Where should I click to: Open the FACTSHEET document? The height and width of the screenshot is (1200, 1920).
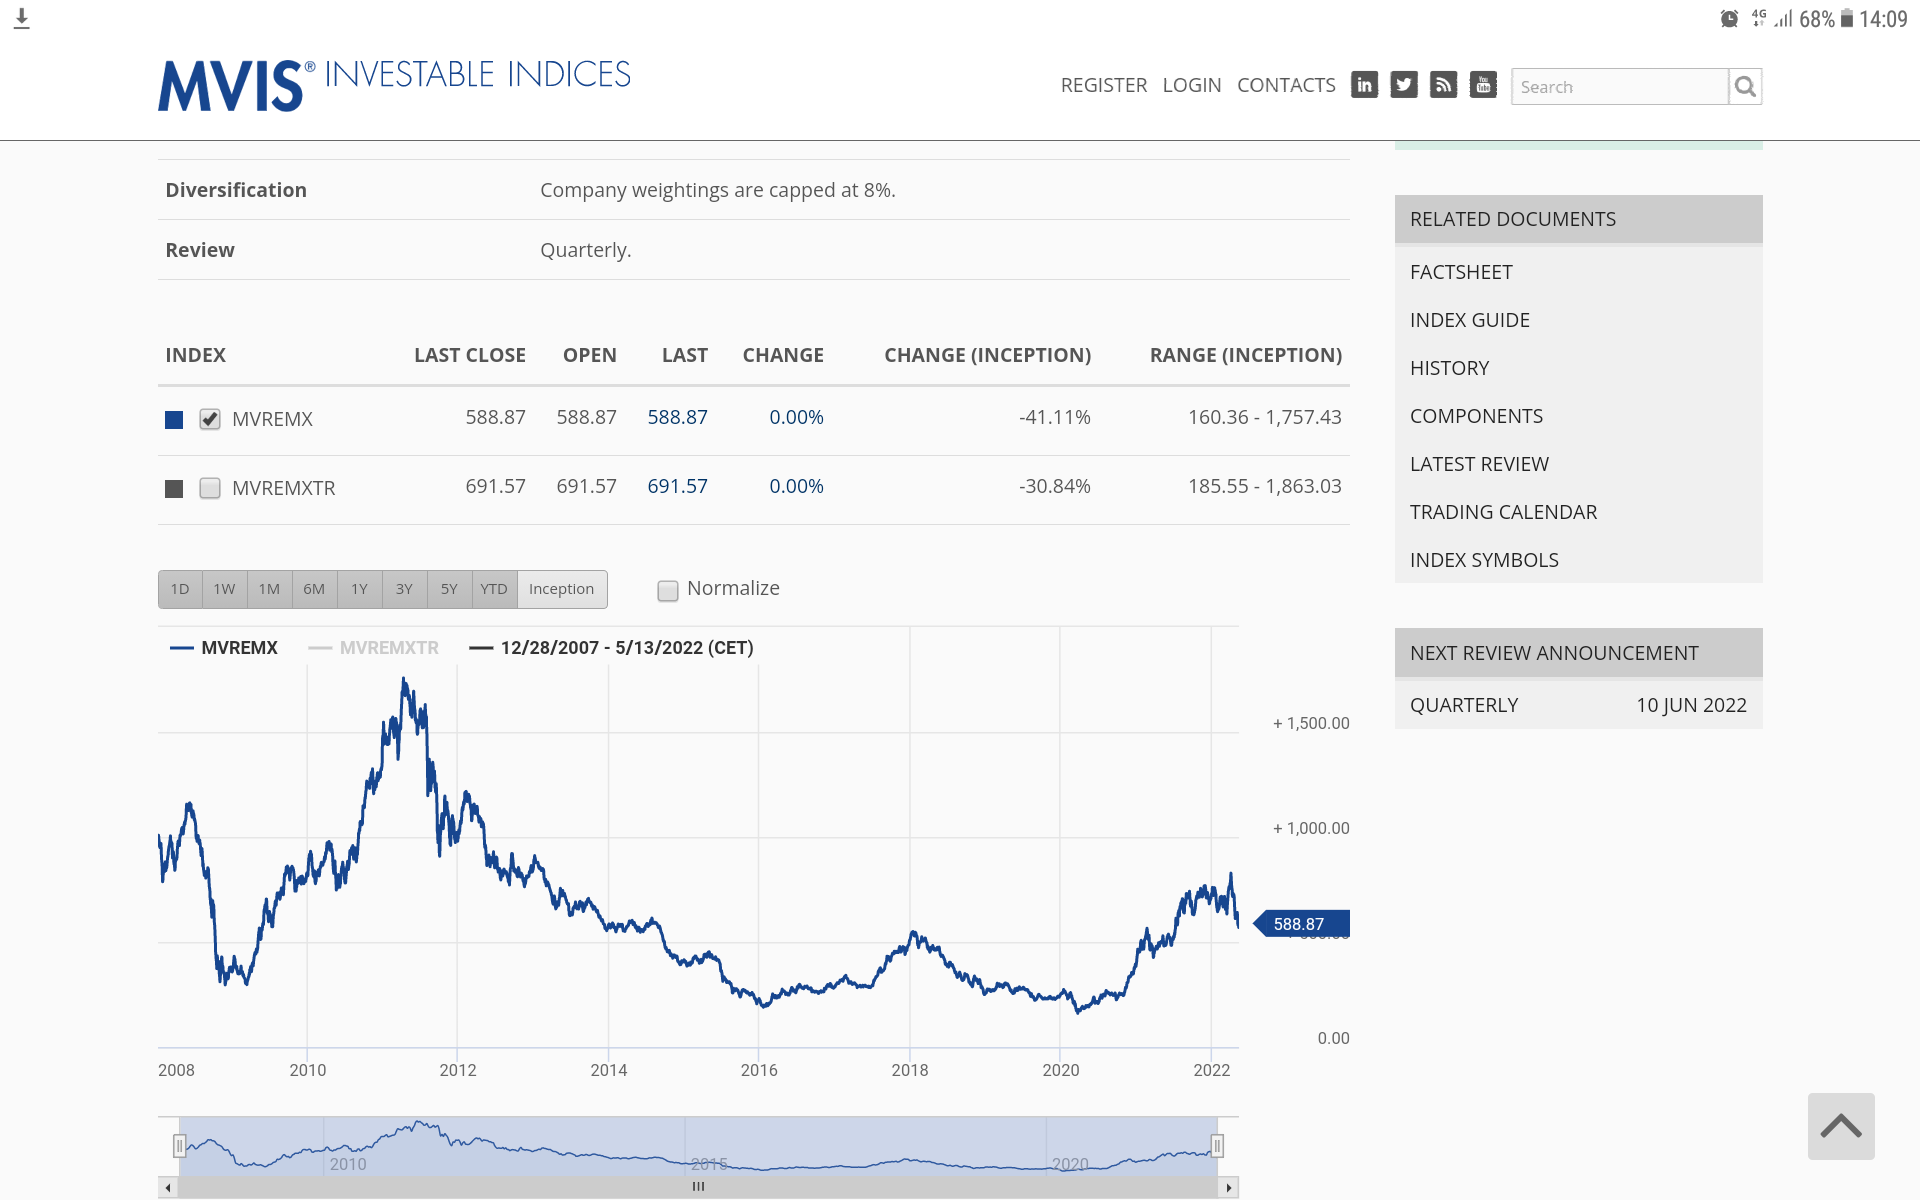coord(1461,272)
